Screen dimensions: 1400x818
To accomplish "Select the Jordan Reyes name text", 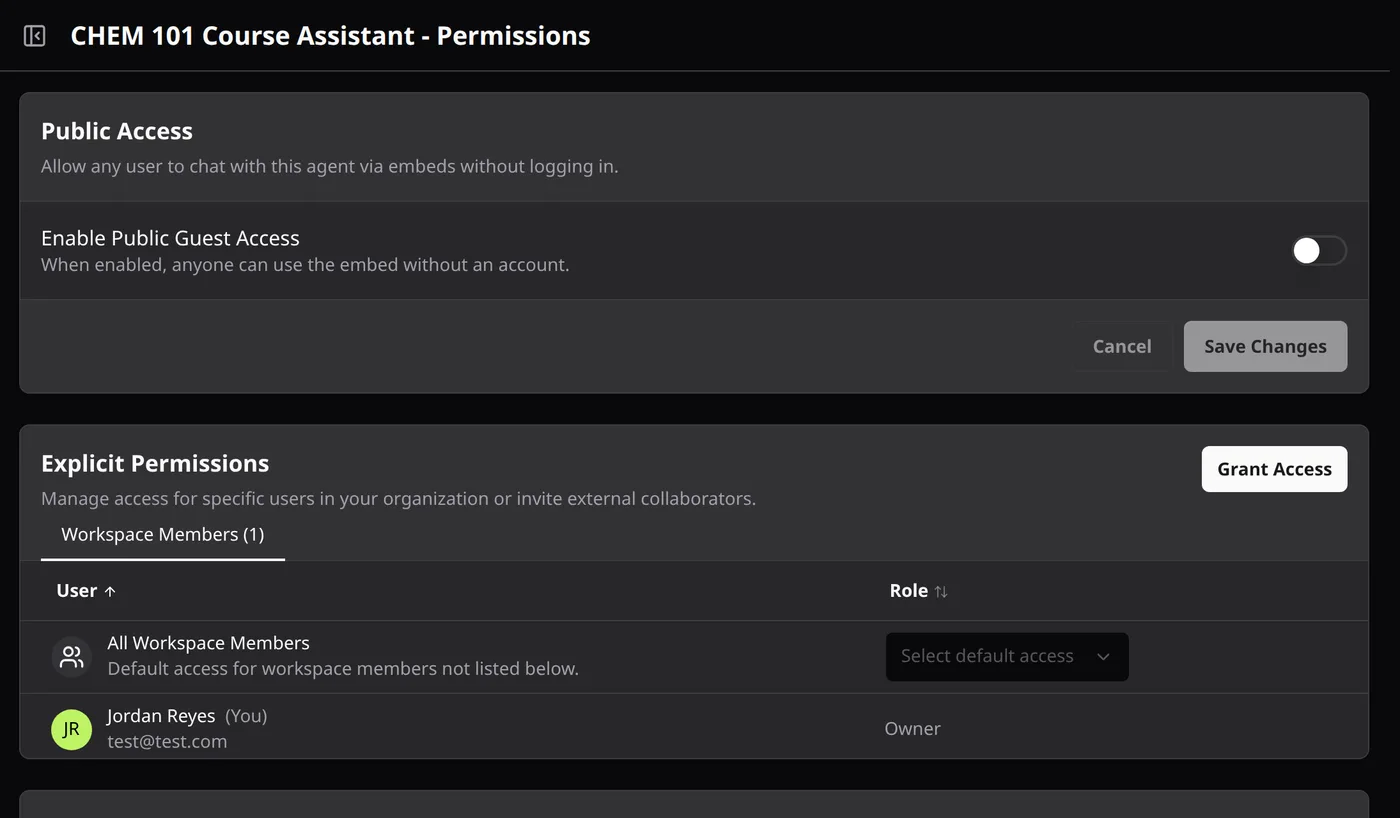I will click(x=161, y=716).
